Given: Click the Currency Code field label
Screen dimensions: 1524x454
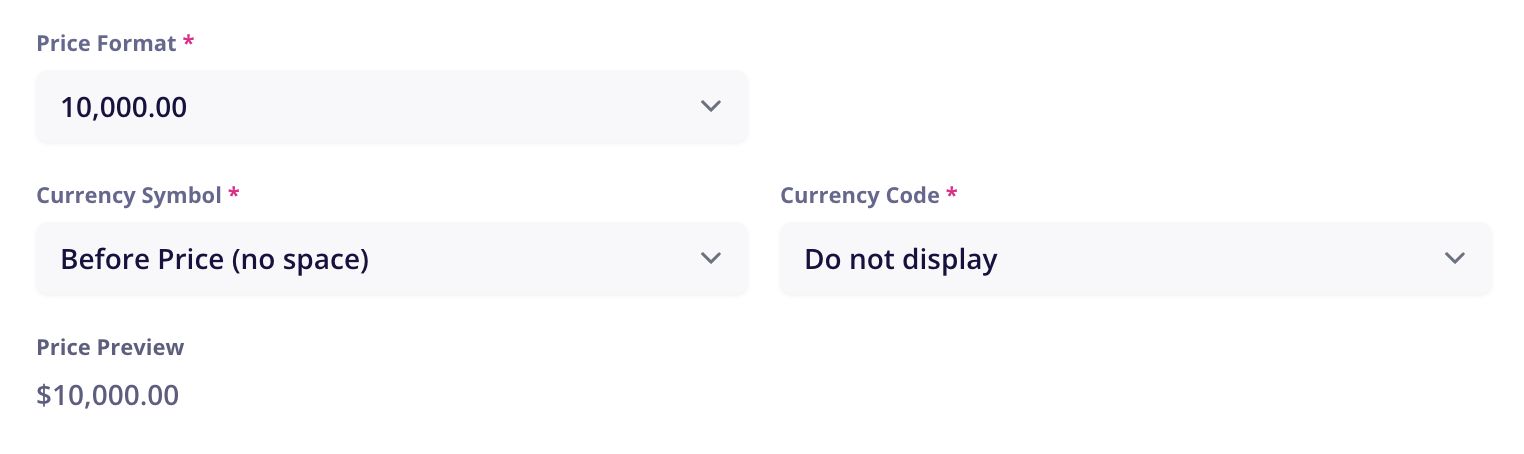Looking at the screenshot, I should pyautogui.click(x=860, y=196).
